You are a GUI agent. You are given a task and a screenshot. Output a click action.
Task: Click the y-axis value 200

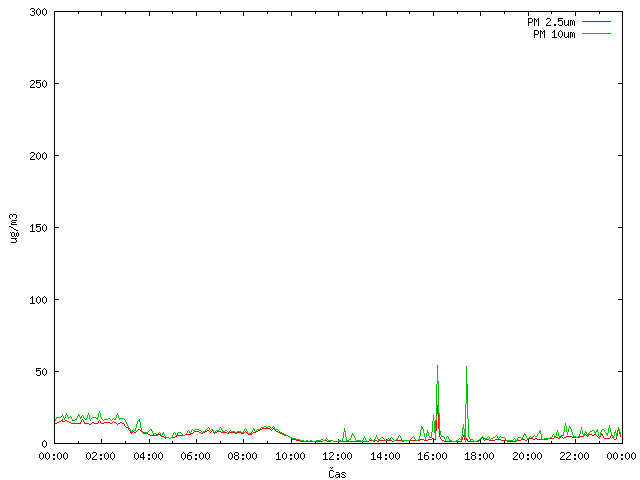click(38, 156)
